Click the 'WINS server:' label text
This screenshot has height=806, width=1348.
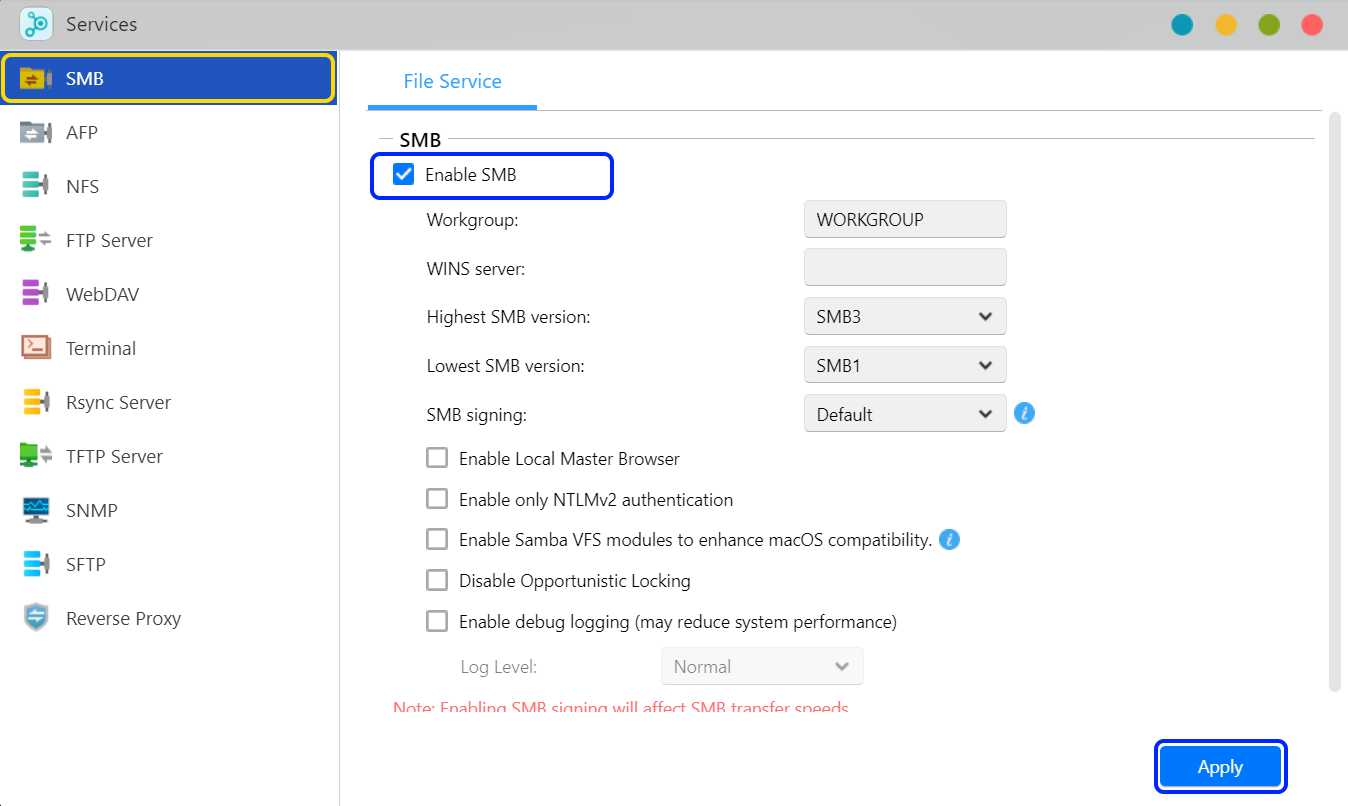click(475, 269)
